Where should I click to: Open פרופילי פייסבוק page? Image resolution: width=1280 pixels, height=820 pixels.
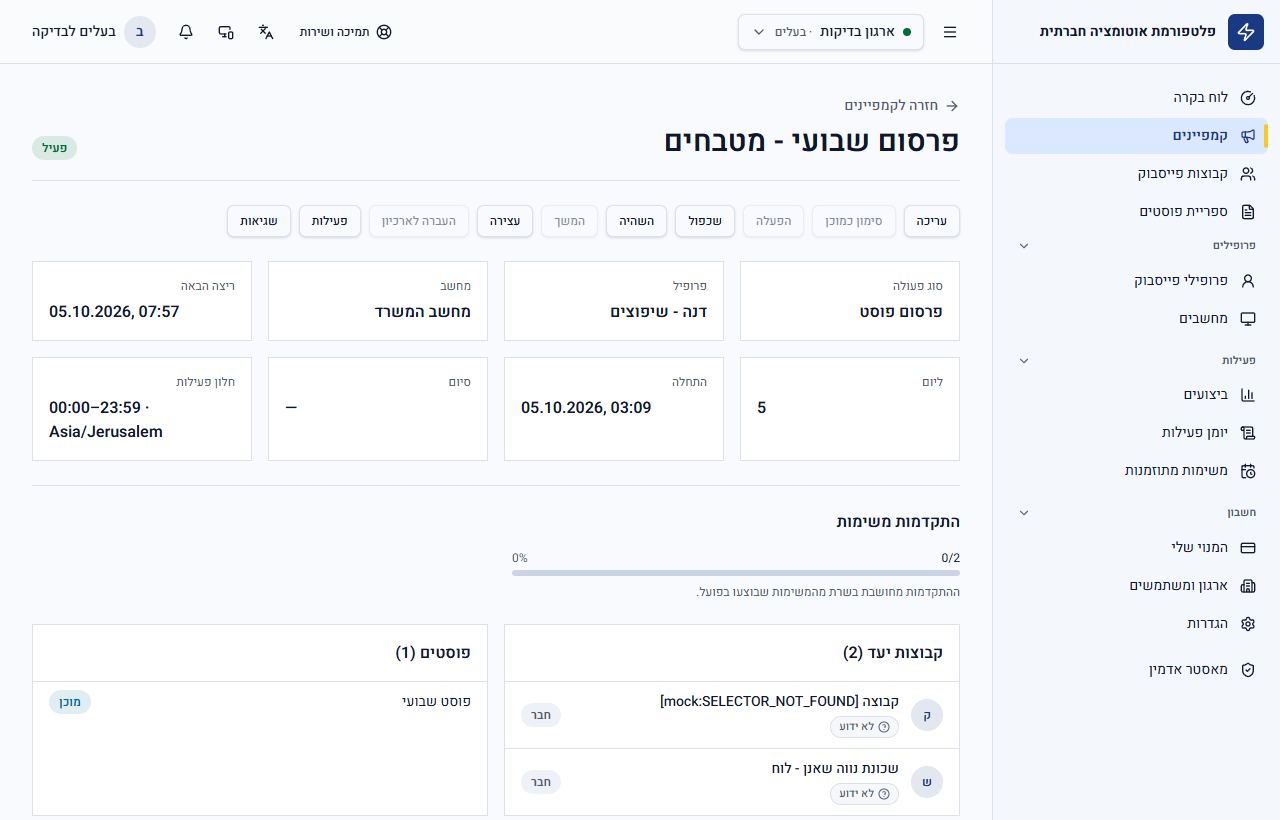point(1136,281)
